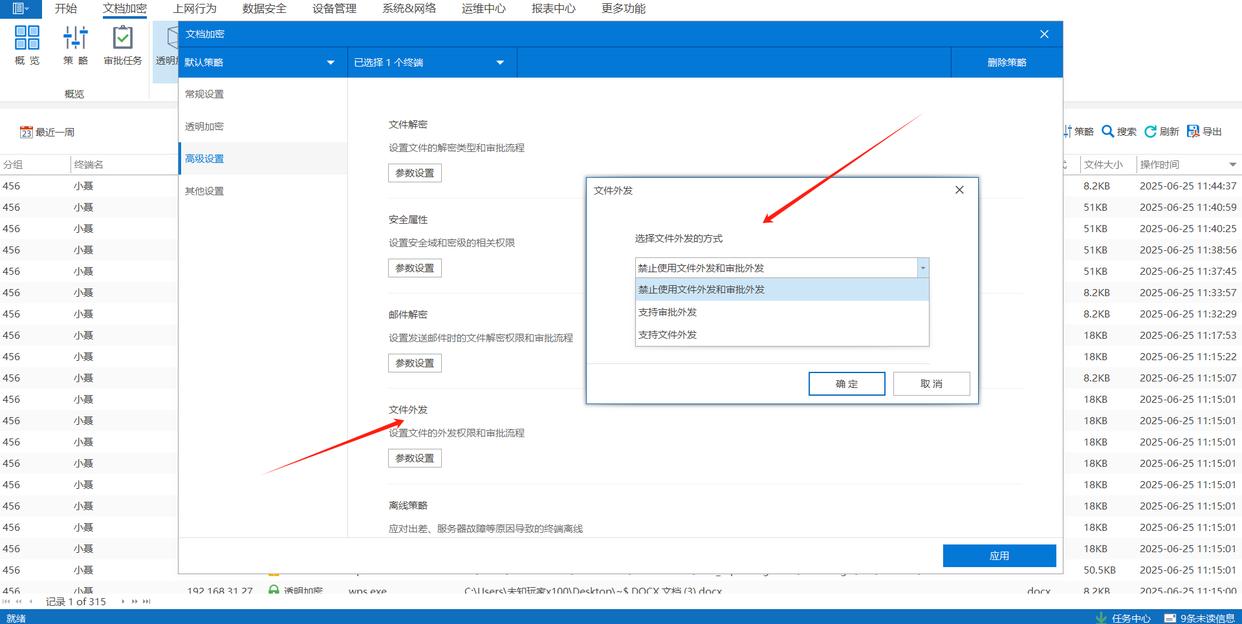Click 参数设置 under 文件外发 section
The width and height of the screenshot is (1242, 624).
coord(415,458)
